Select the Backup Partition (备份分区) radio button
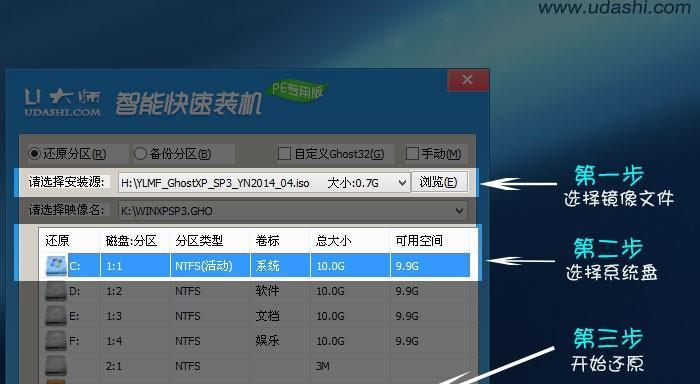 click(140, 154)
